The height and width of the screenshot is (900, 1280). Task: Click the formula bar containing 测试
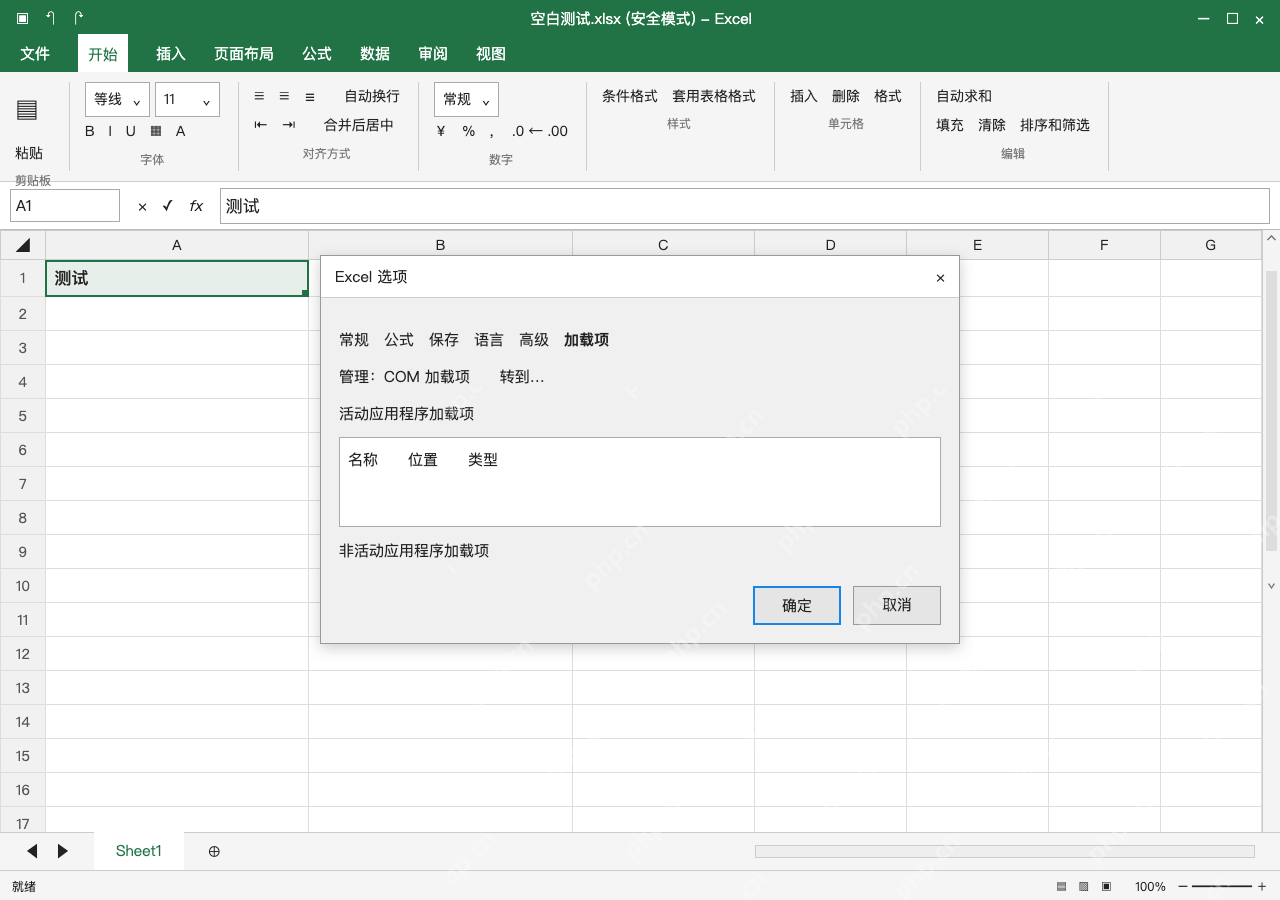click(x=745, y=206)
